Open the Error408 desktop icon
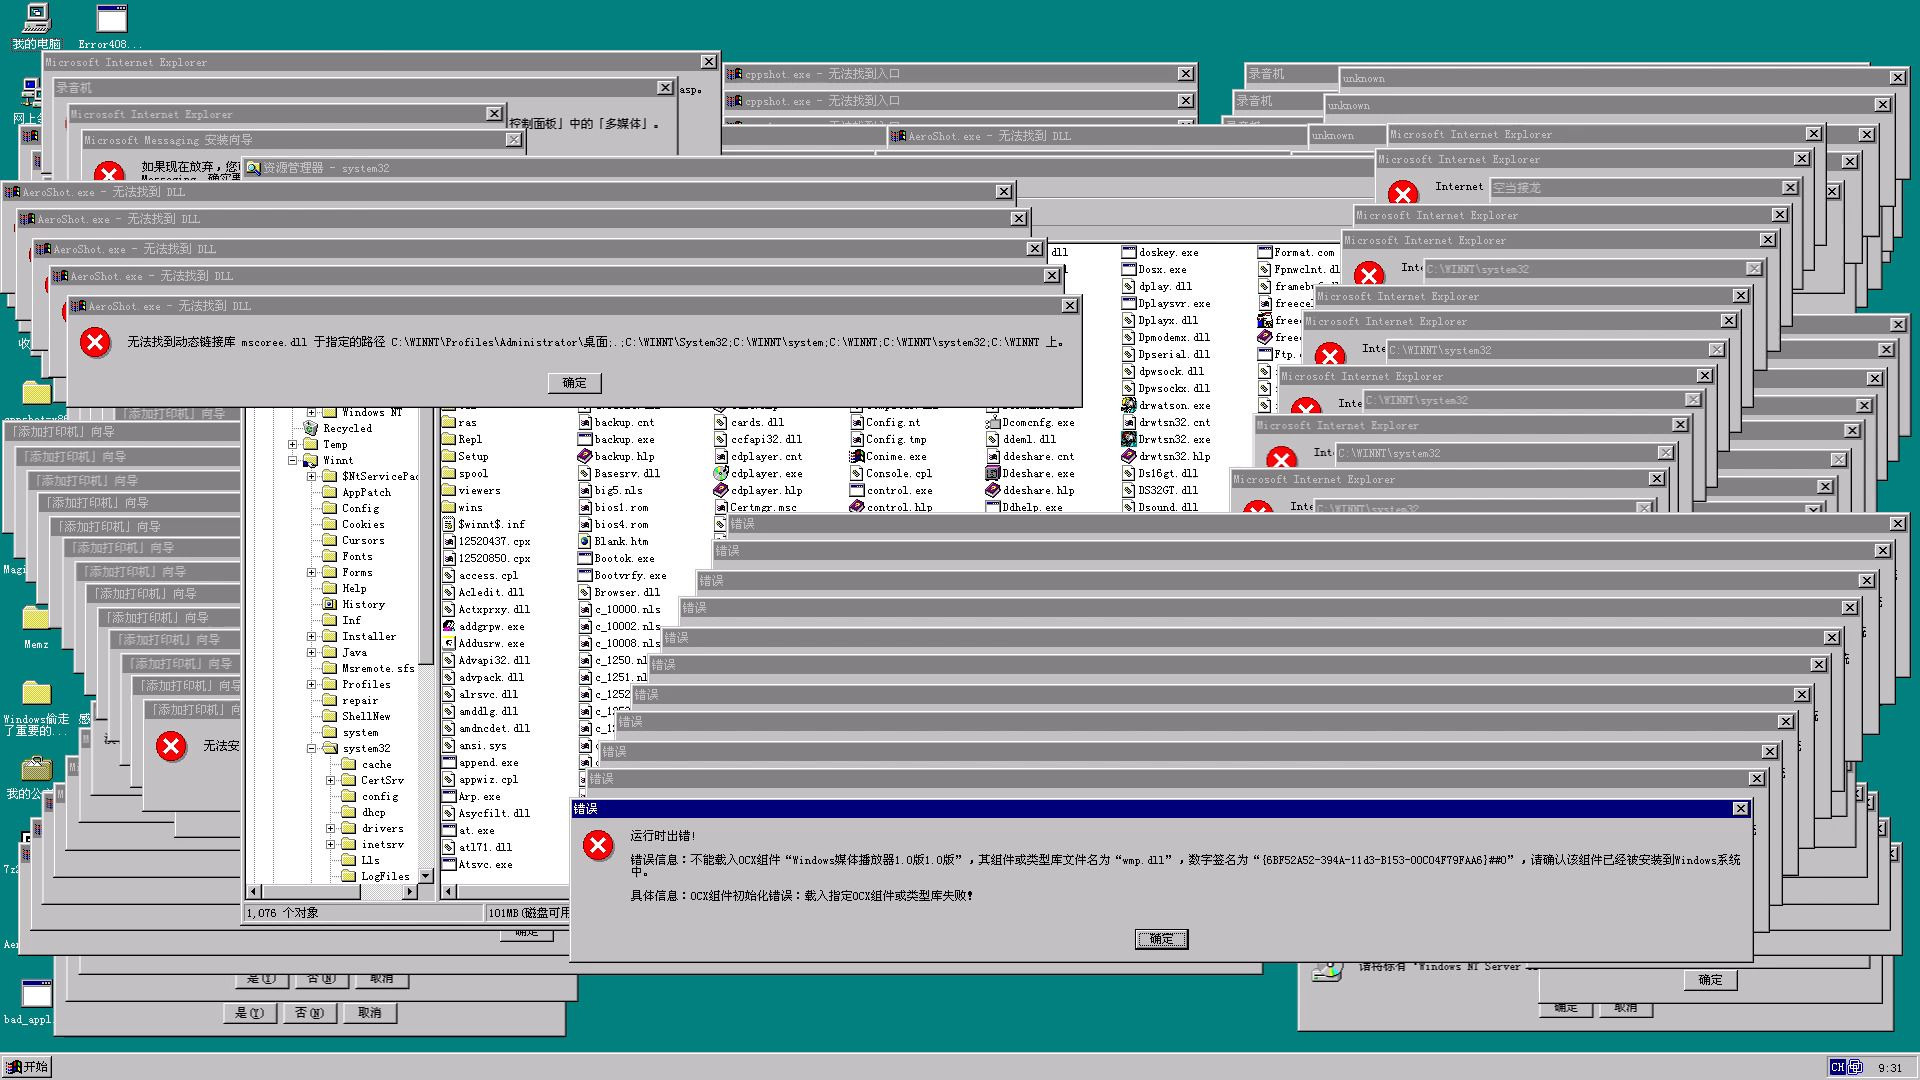Viewport: 1920px width, 1080px height. click(111, 20)
